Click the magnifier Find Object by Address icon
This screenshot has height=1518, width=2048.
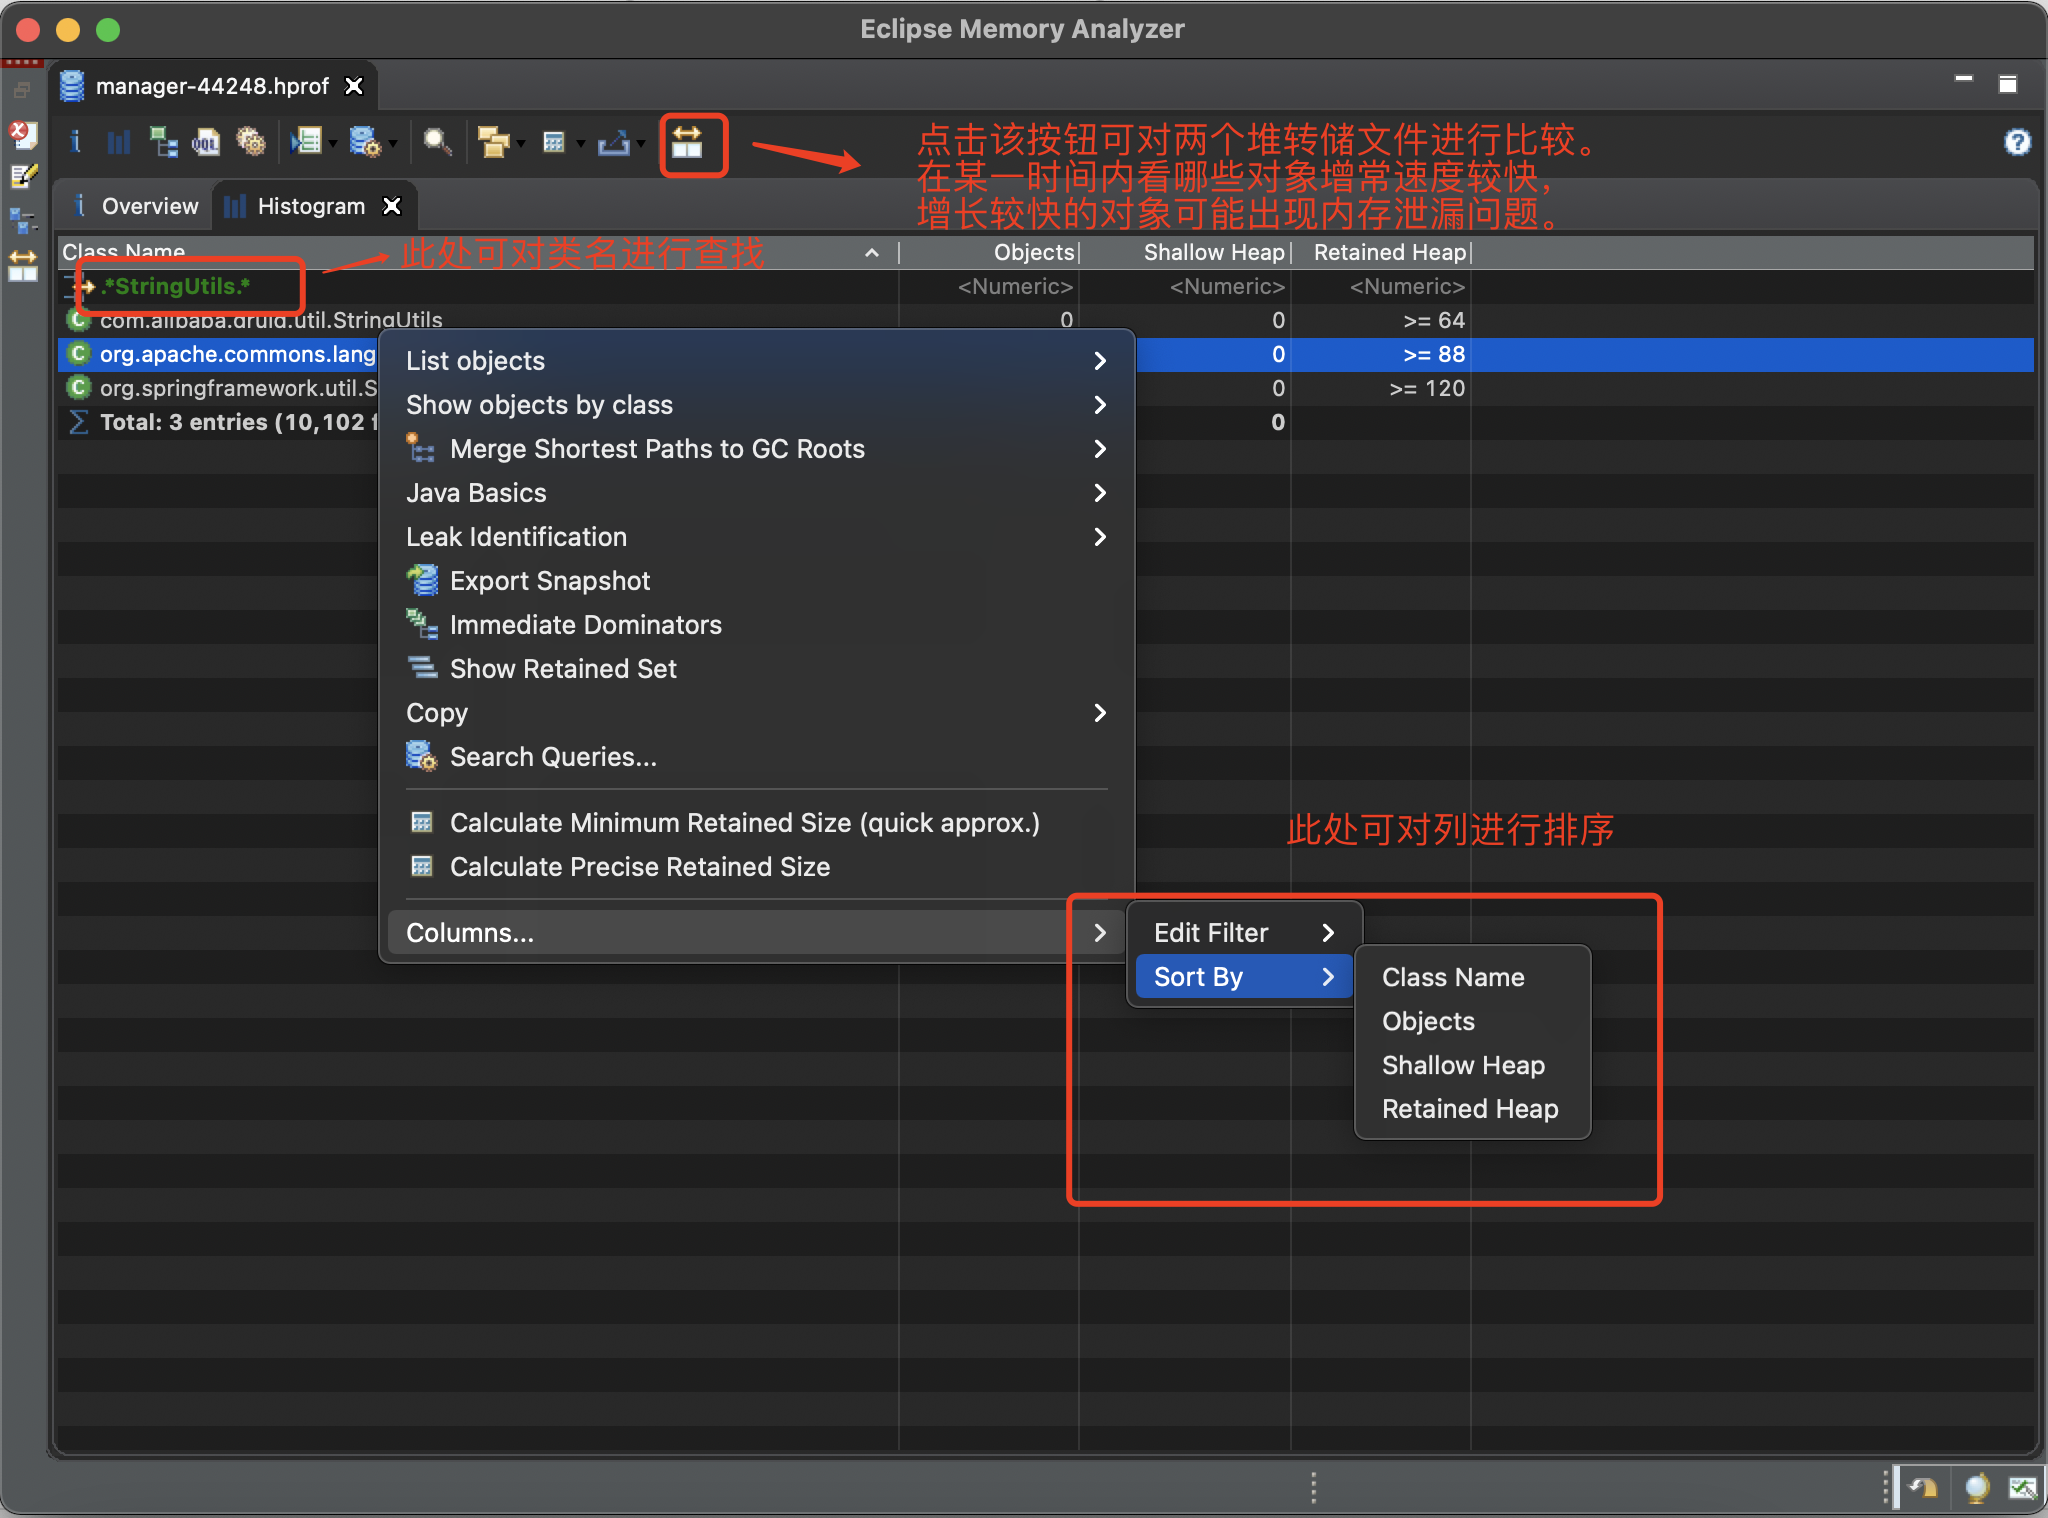[x=437, y=142]
